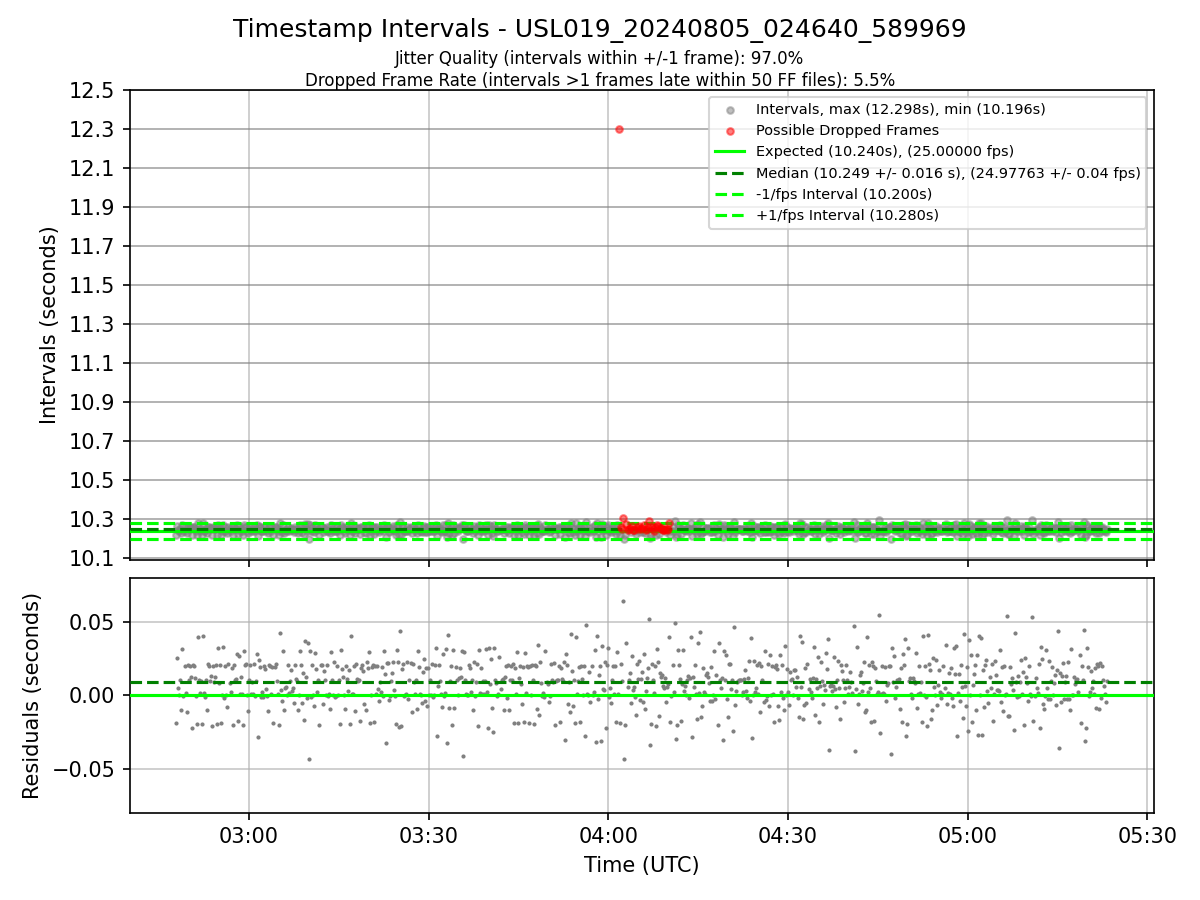Screen dimensions: 1200x900
Task: Click the isolated red outlier point near 12.3 seconds
Action: (x=619, y=129)
